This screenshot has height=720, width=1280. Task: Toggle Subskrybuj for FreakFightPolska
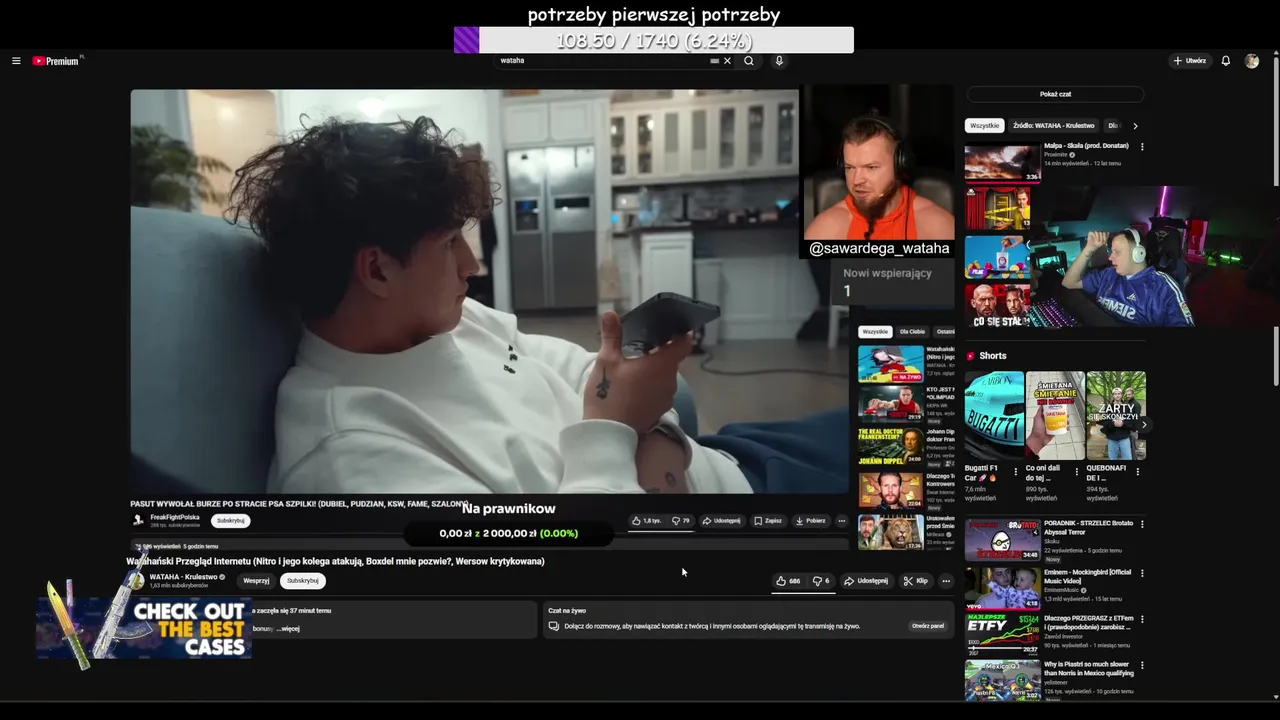coord(230,521)
